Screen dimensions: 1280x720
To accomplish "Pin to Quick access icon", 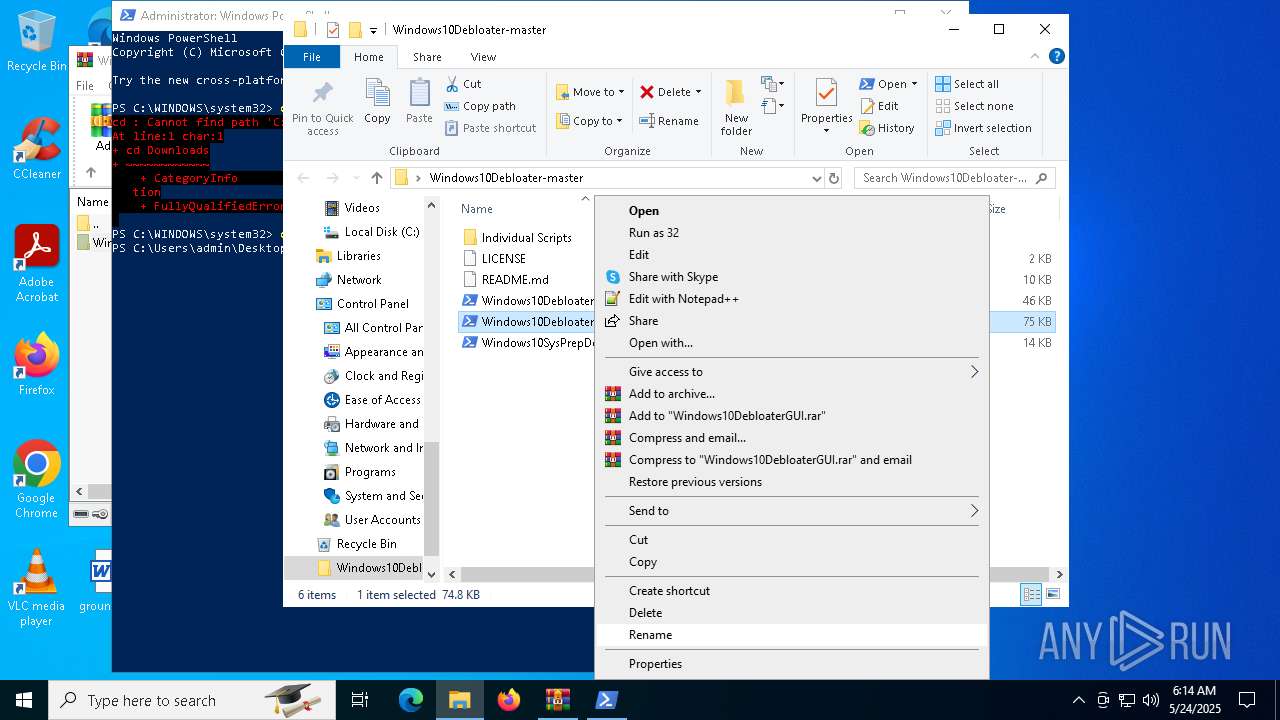I will 322,107.
